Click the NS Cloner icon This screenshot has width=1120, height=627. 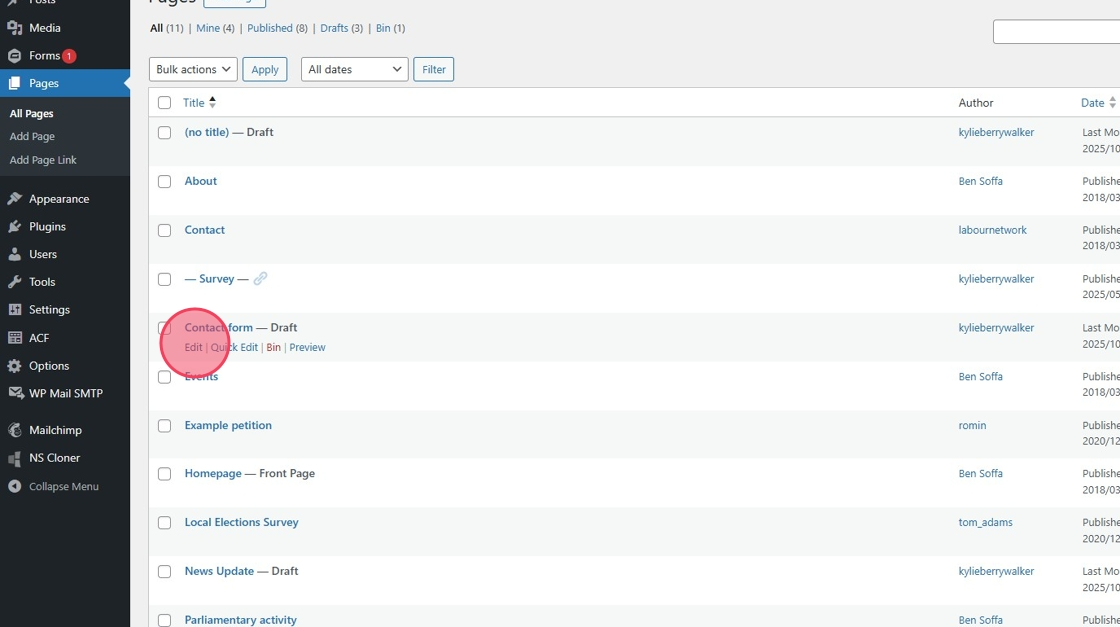(x=14, y=458)
